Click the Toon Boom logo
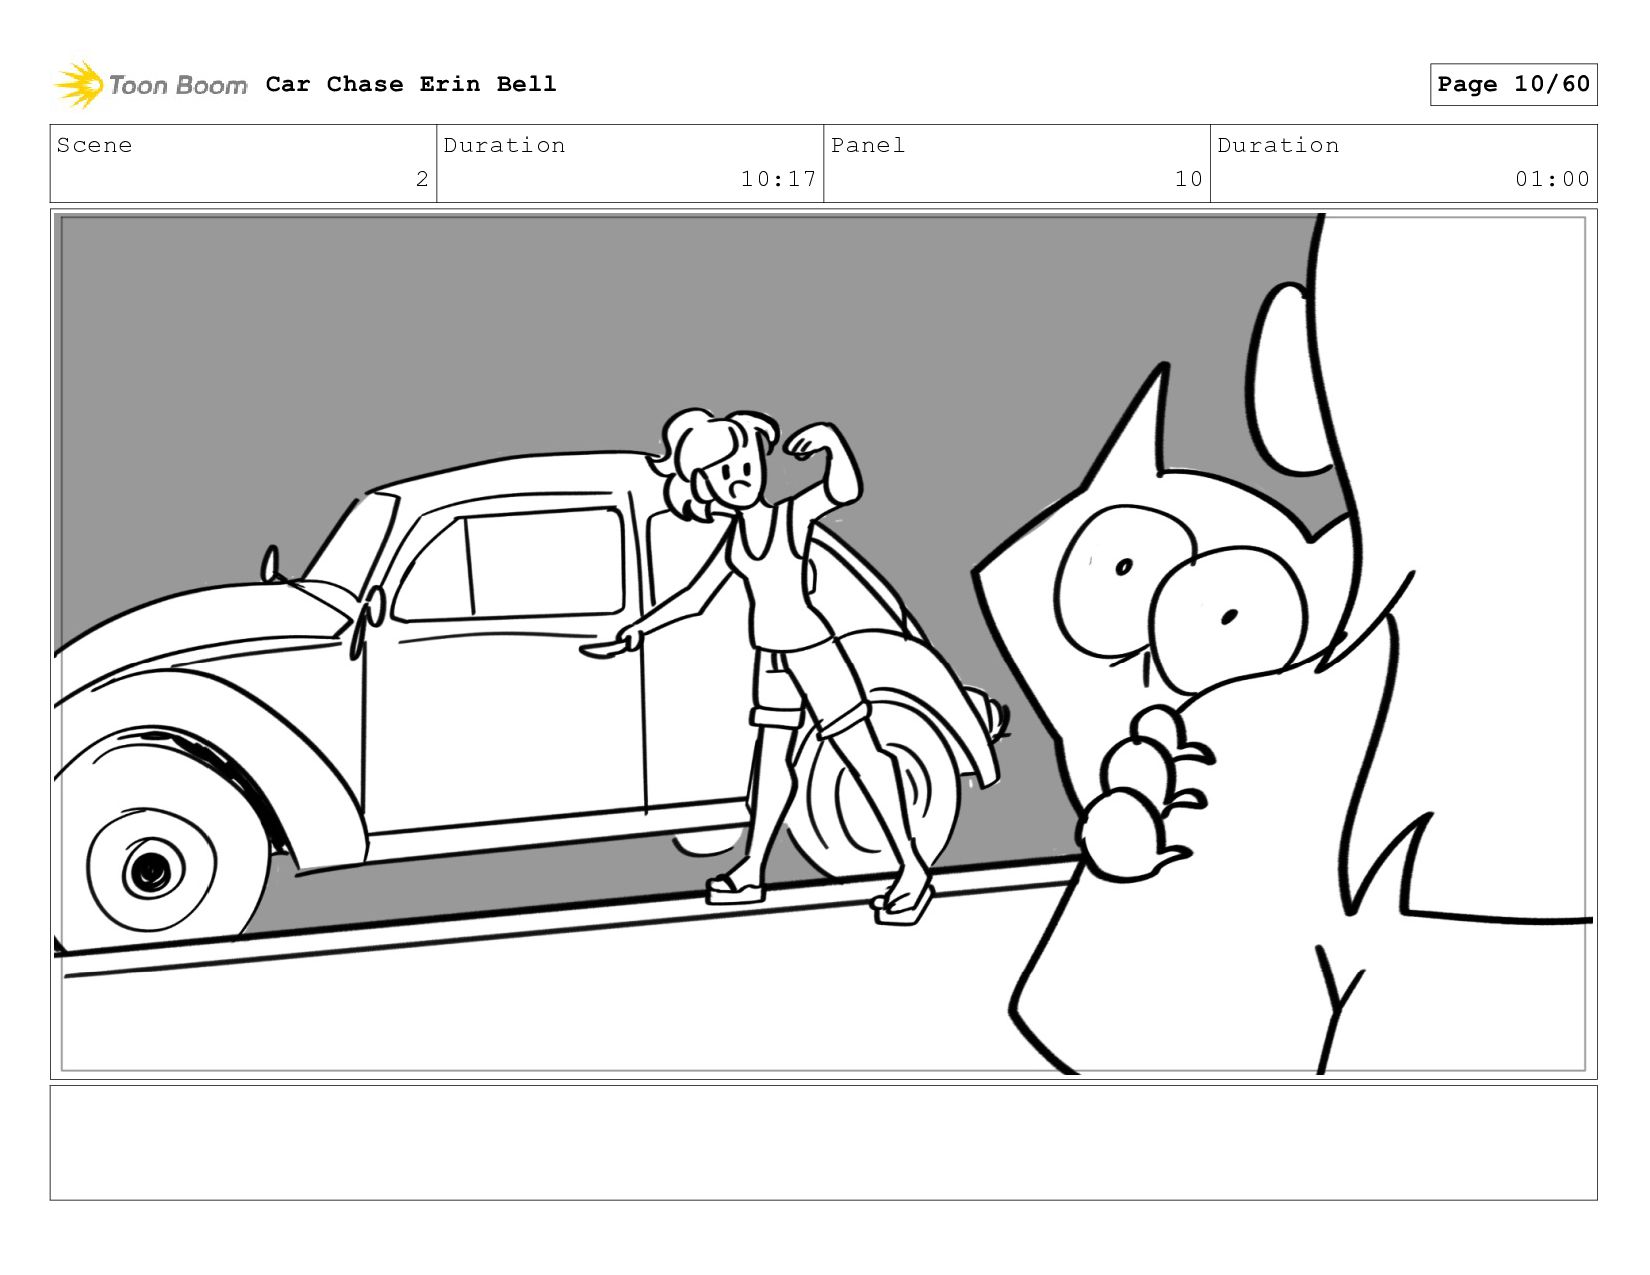This screenshot has height=1275, width=1650. 150,84
